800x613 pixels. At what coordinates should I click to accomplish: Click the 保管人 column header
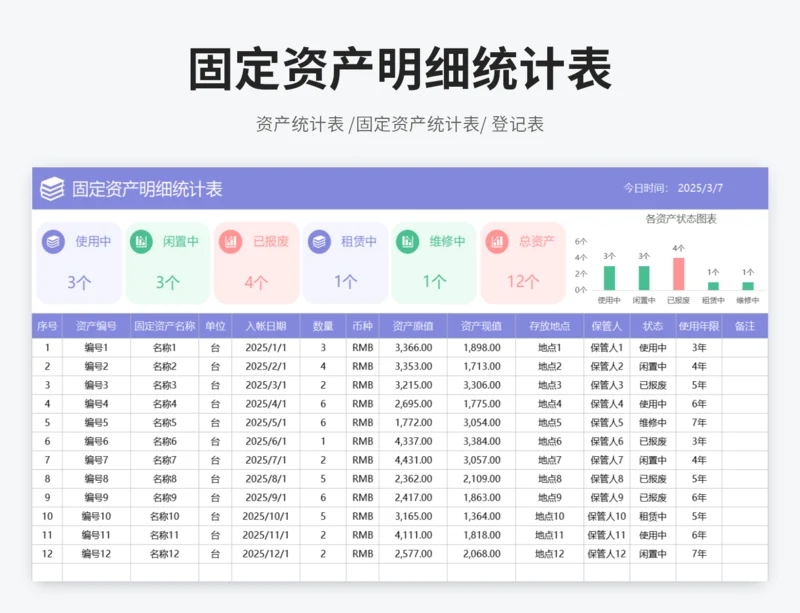(x=607, y=326)
